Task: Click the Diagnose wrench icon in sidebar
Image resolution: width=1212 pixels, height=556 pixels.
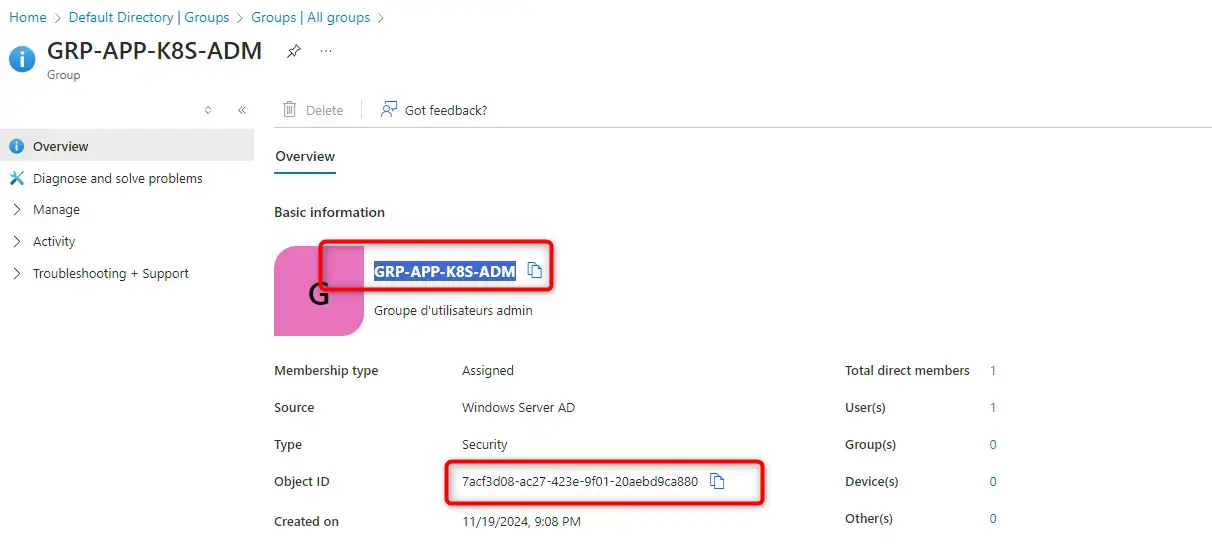Action: 16,178
